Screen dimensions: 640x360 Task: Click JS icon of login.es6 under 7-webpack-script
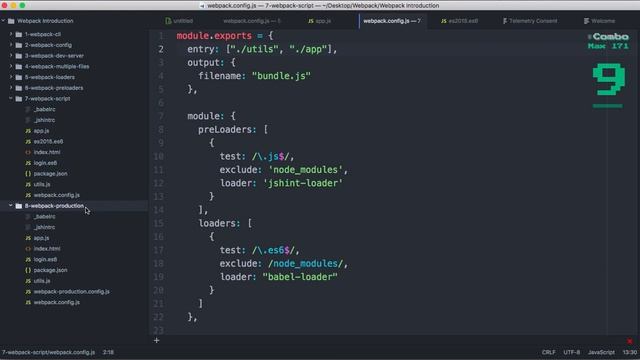pos(28,163)
